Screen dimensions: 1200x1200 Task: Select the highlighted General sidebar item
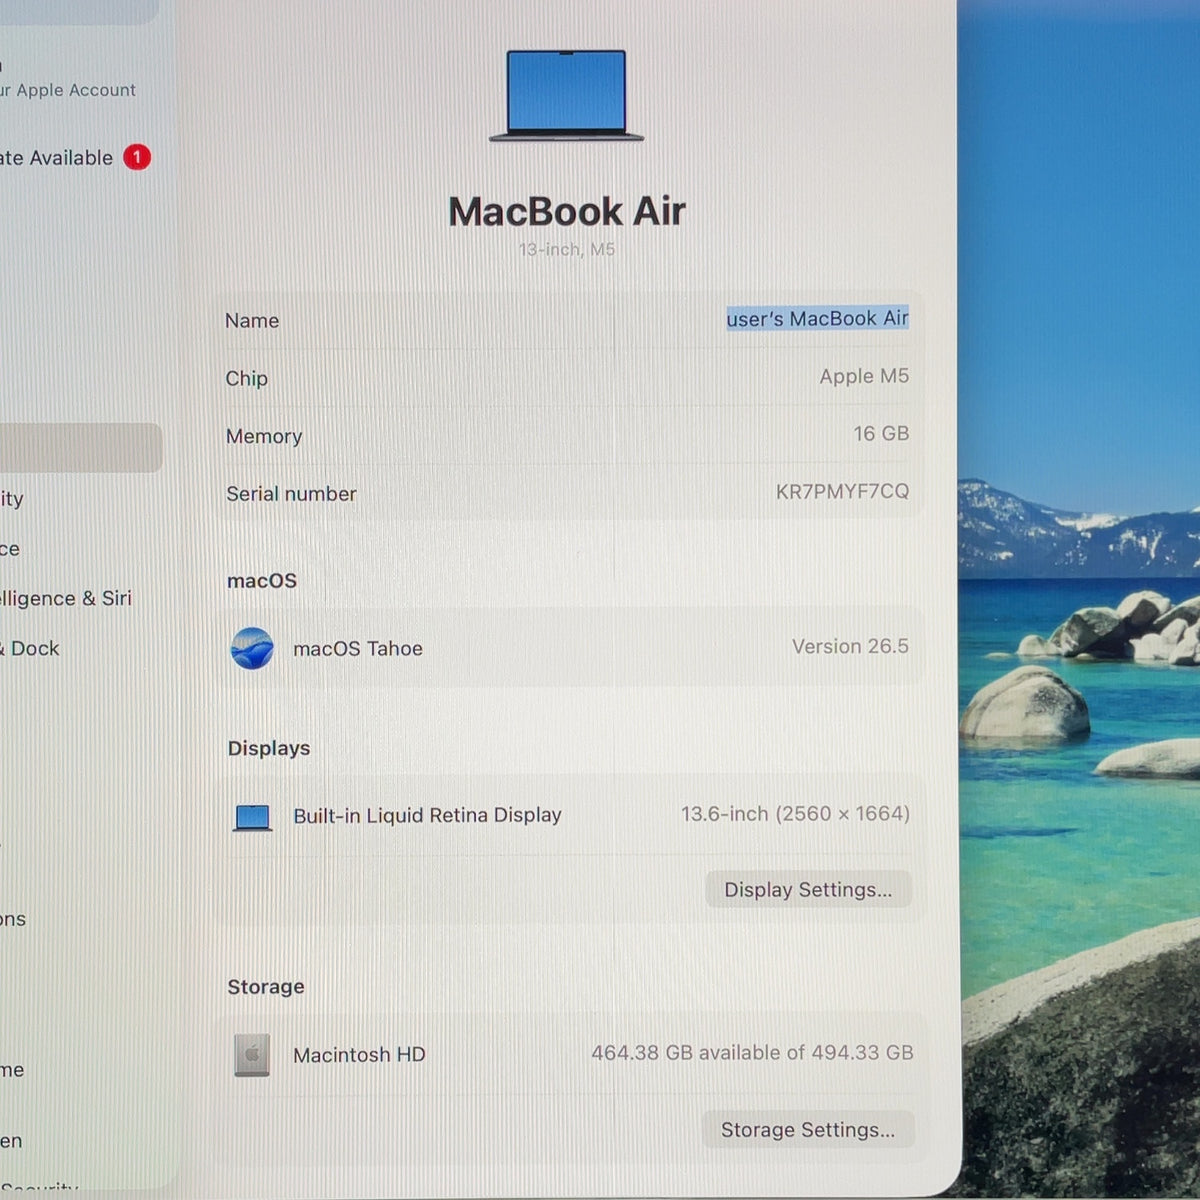80,447
